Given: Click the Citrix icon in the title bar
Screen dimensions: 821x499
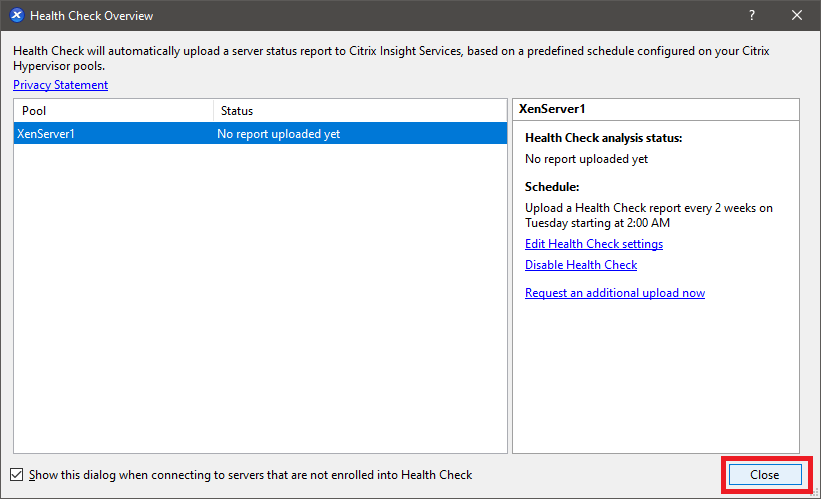Looking at the screenshot, I should (x=16, y=16).
